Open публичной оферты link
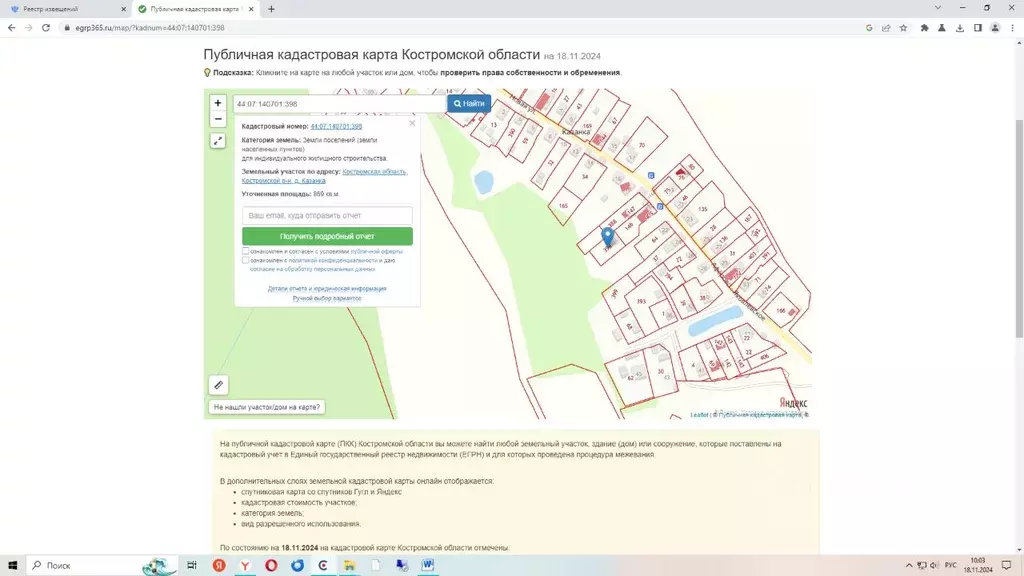This screenshot has width=1024, height=576. pyautogui.click(x=377, y=251)
